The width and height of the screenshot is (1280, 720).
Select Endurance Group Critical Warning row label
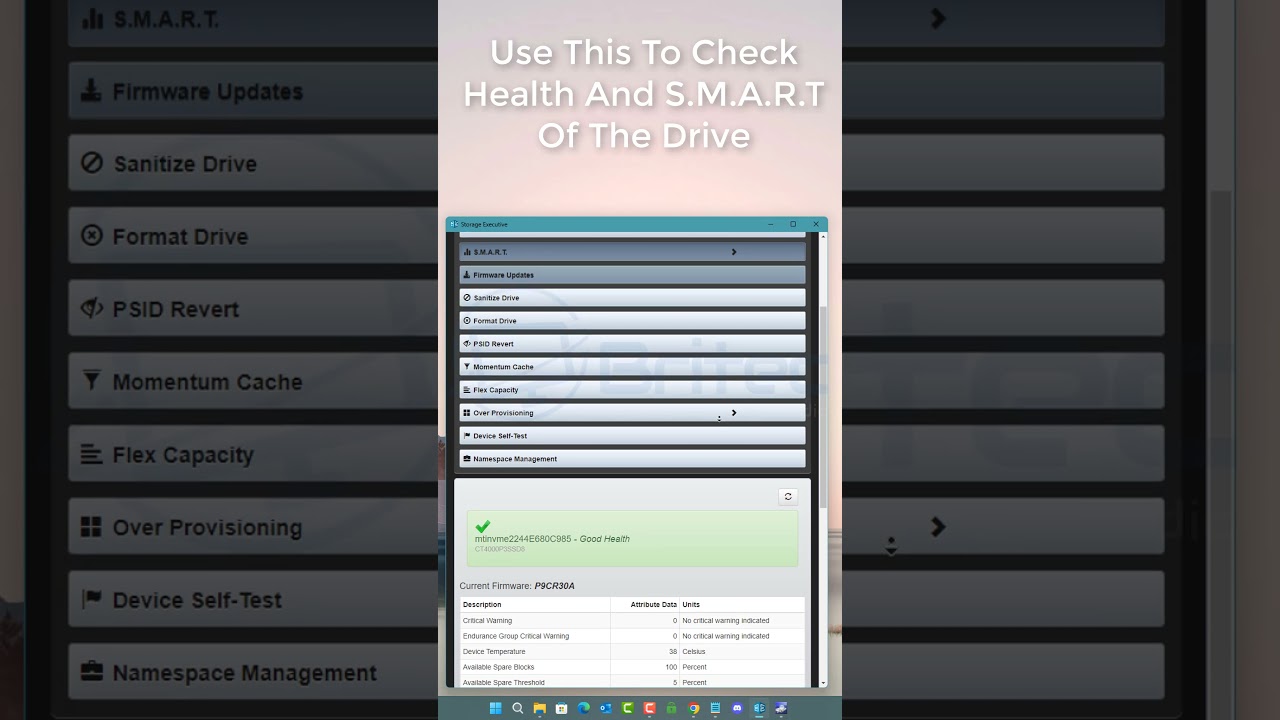pyautogui.click(x=516, y=636)
